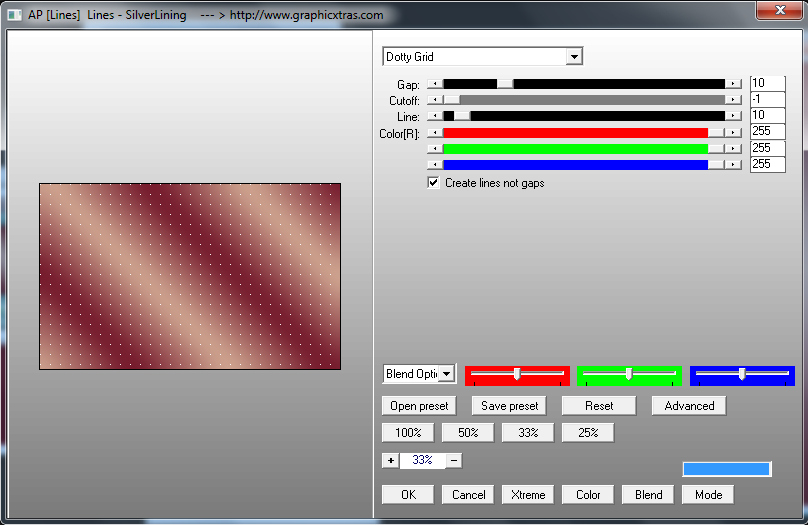
Task: Click the light blue color swatch
Action: (726, 469)
